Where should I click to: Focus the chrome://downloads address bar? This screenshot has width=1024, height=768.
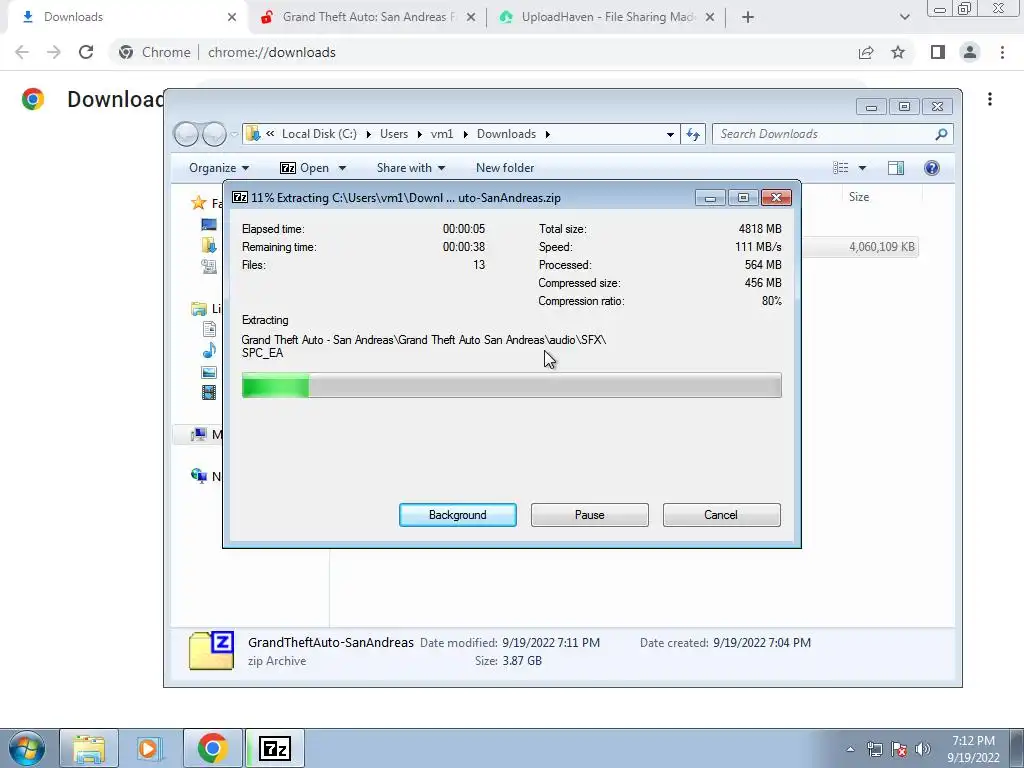coord(272,52)
